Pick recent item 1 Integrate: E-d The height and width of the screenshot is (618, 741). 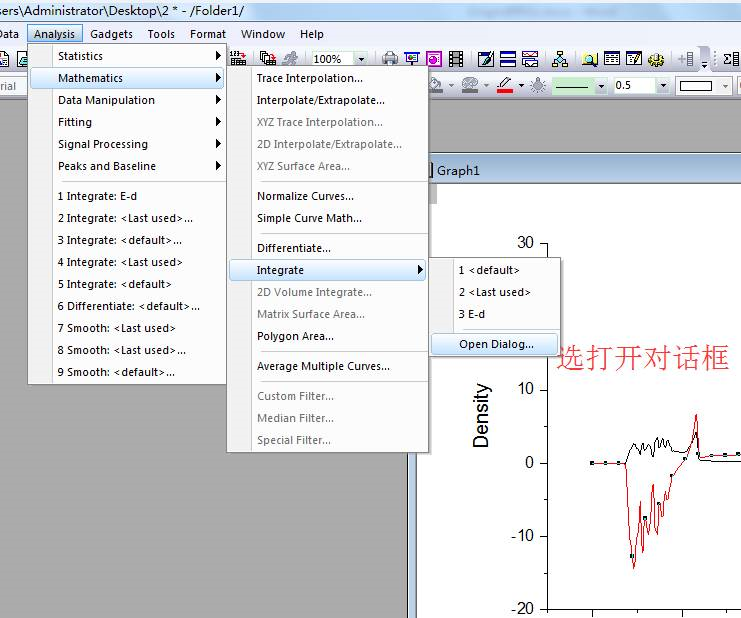tap(97, 196)
